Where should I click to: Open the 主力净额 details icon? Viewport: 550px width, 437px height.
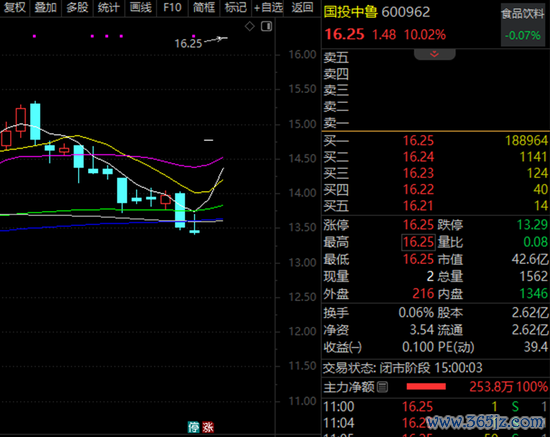[382, 387]
